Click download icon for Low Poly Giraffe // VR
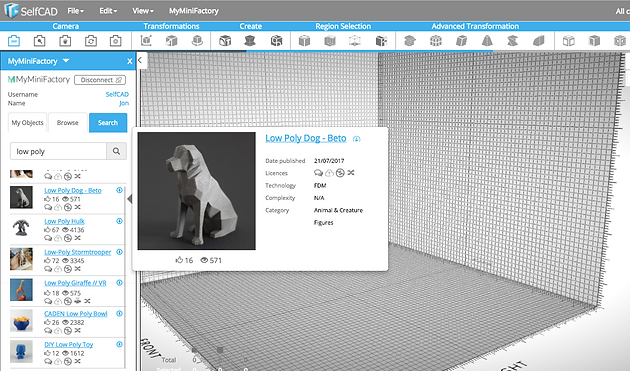The image size is (630, 371). (119, 283)
